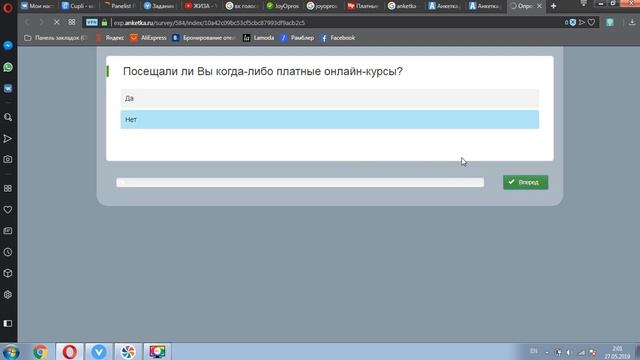Image resolution: width=640 pixels, height=360 pixels.
Task: Open the tab menu at window top
Action: click(x=584, y=4)
